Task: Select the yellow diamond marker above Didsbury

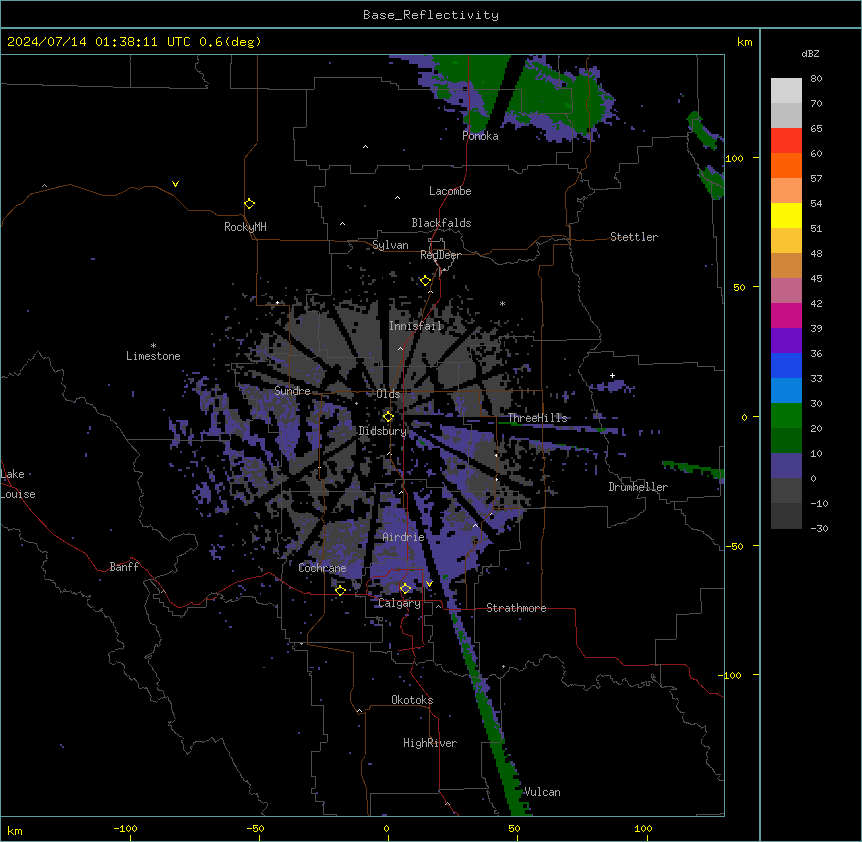Action: [388, 417]
